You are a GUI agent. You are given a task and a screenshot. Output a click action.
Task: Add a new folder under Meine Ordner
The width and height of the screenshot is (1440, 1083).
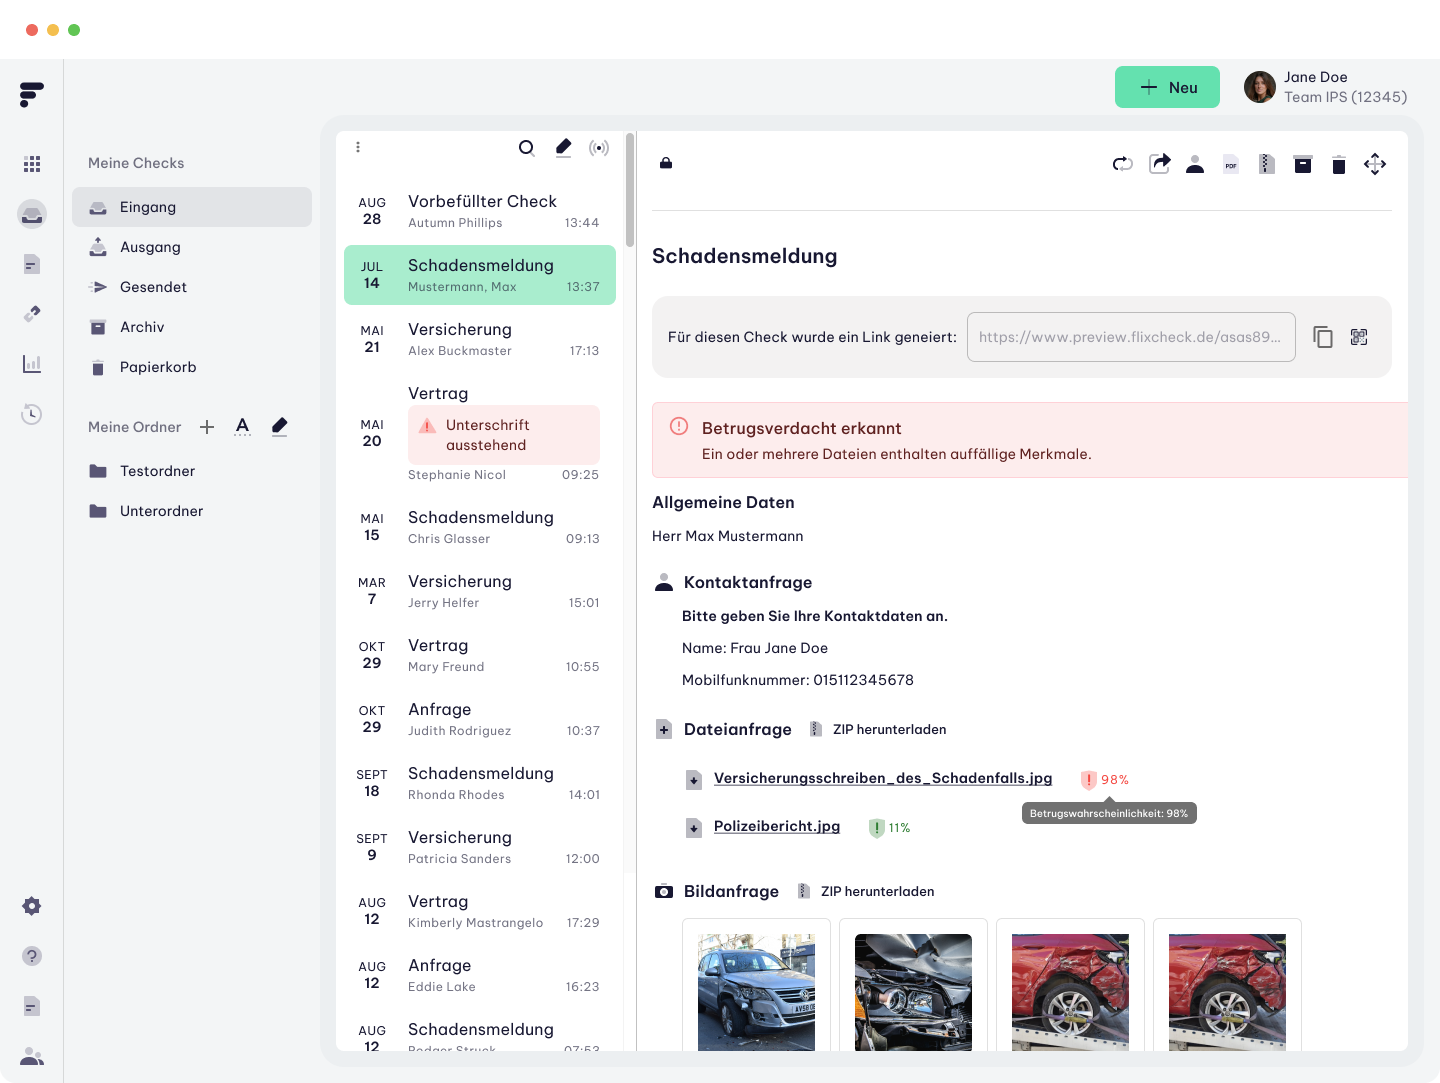click(x=207, y=427)
